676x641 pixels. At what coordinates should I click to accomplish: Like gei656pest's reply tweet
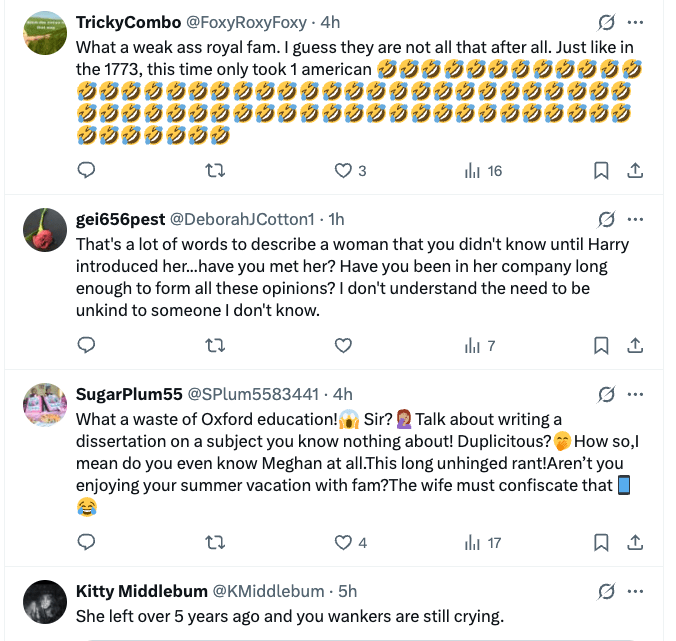point(343,346)
